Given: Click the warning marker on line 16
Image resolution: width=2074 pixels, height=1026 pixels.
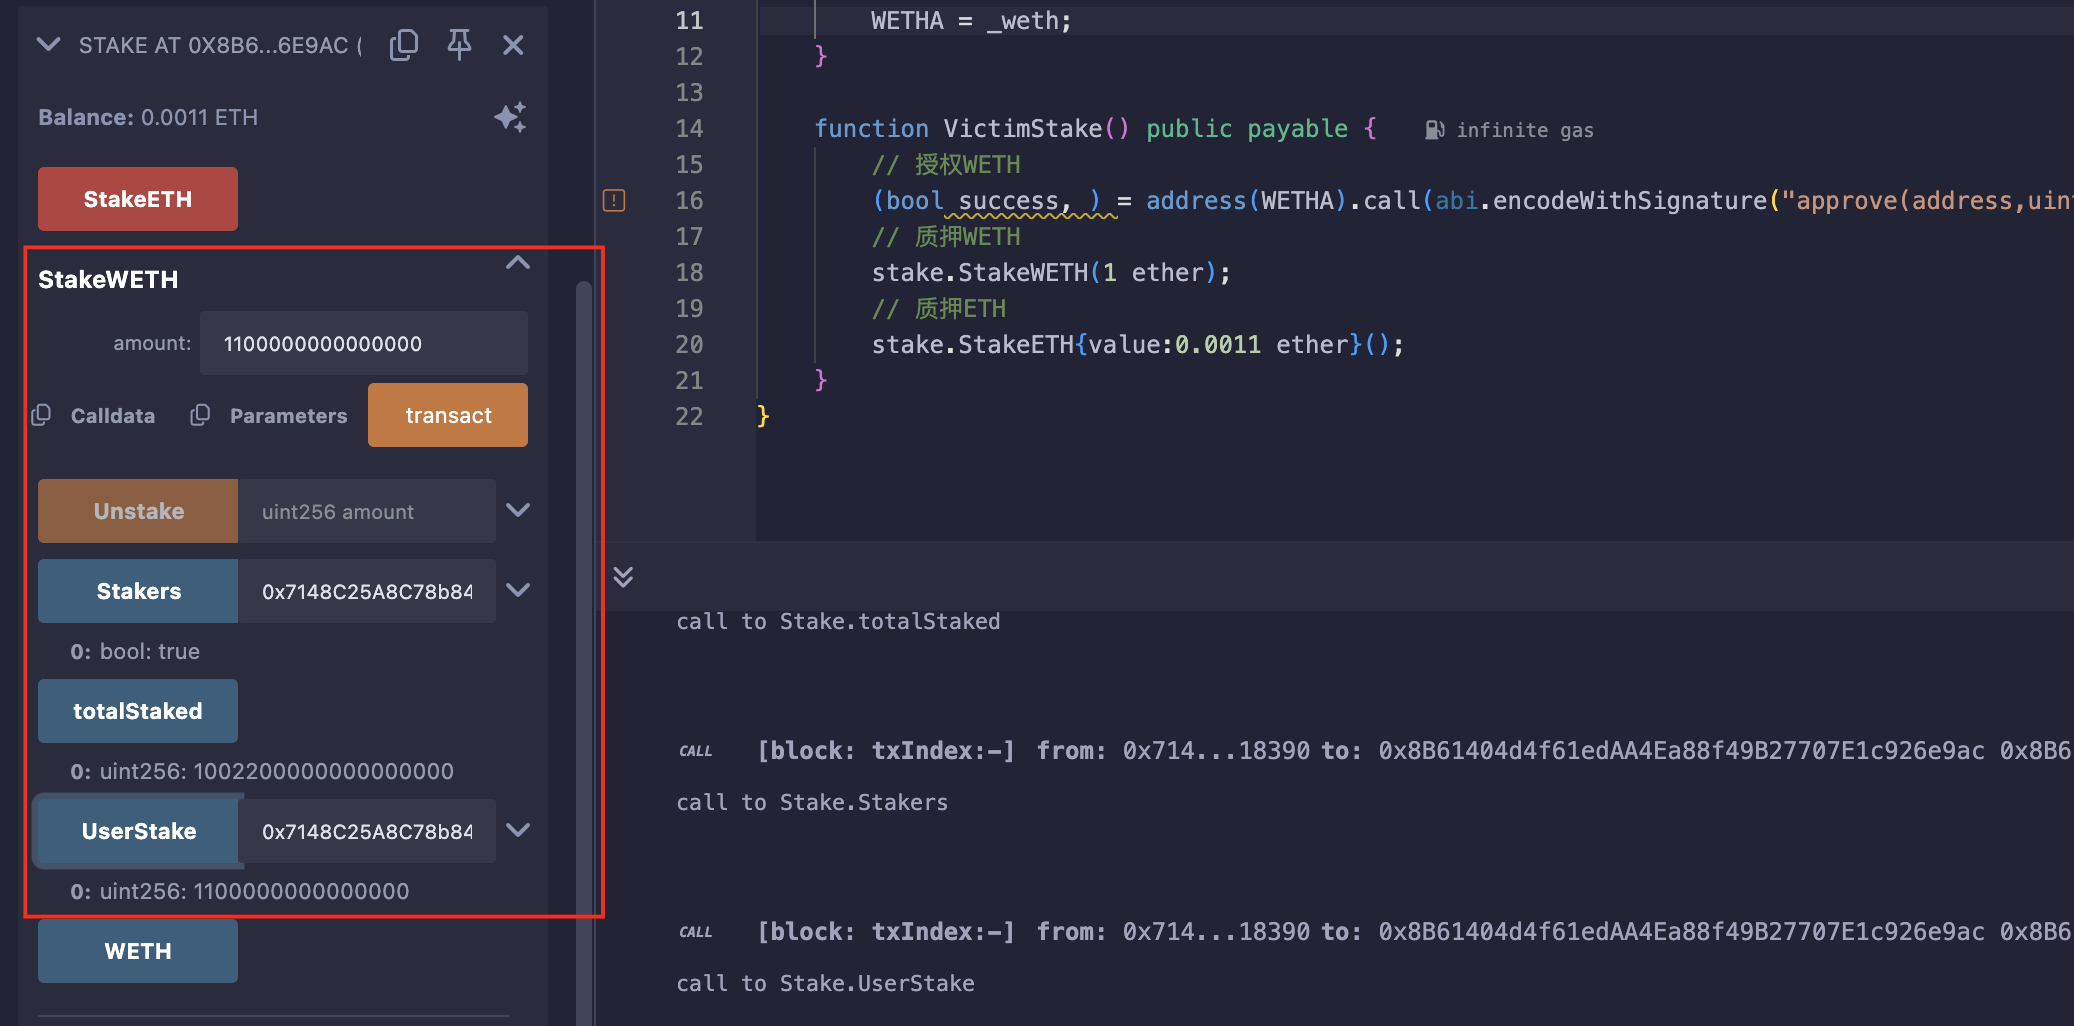Looking at the screenshot, I should click(614, 200).
